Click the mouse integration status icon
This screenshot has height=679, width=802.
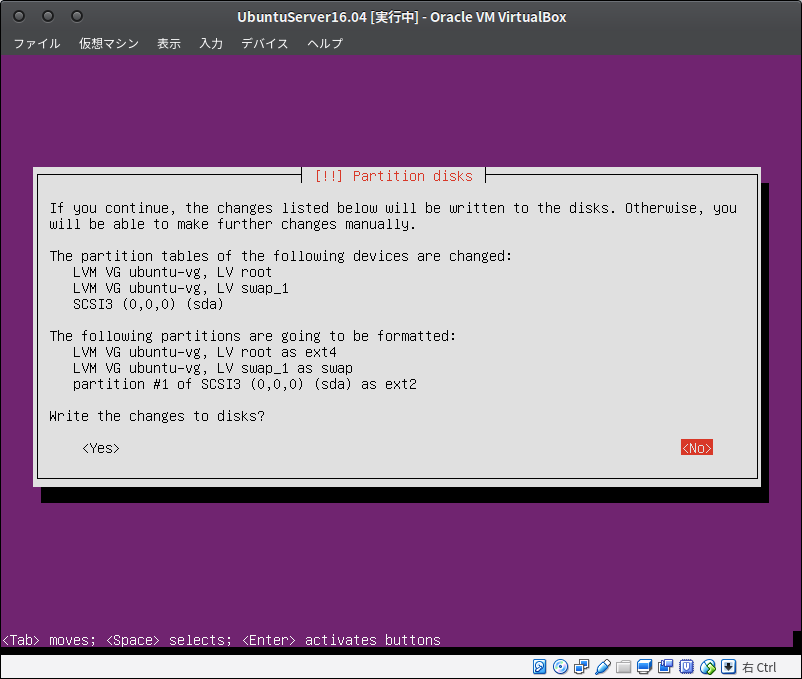pos(708,667)
